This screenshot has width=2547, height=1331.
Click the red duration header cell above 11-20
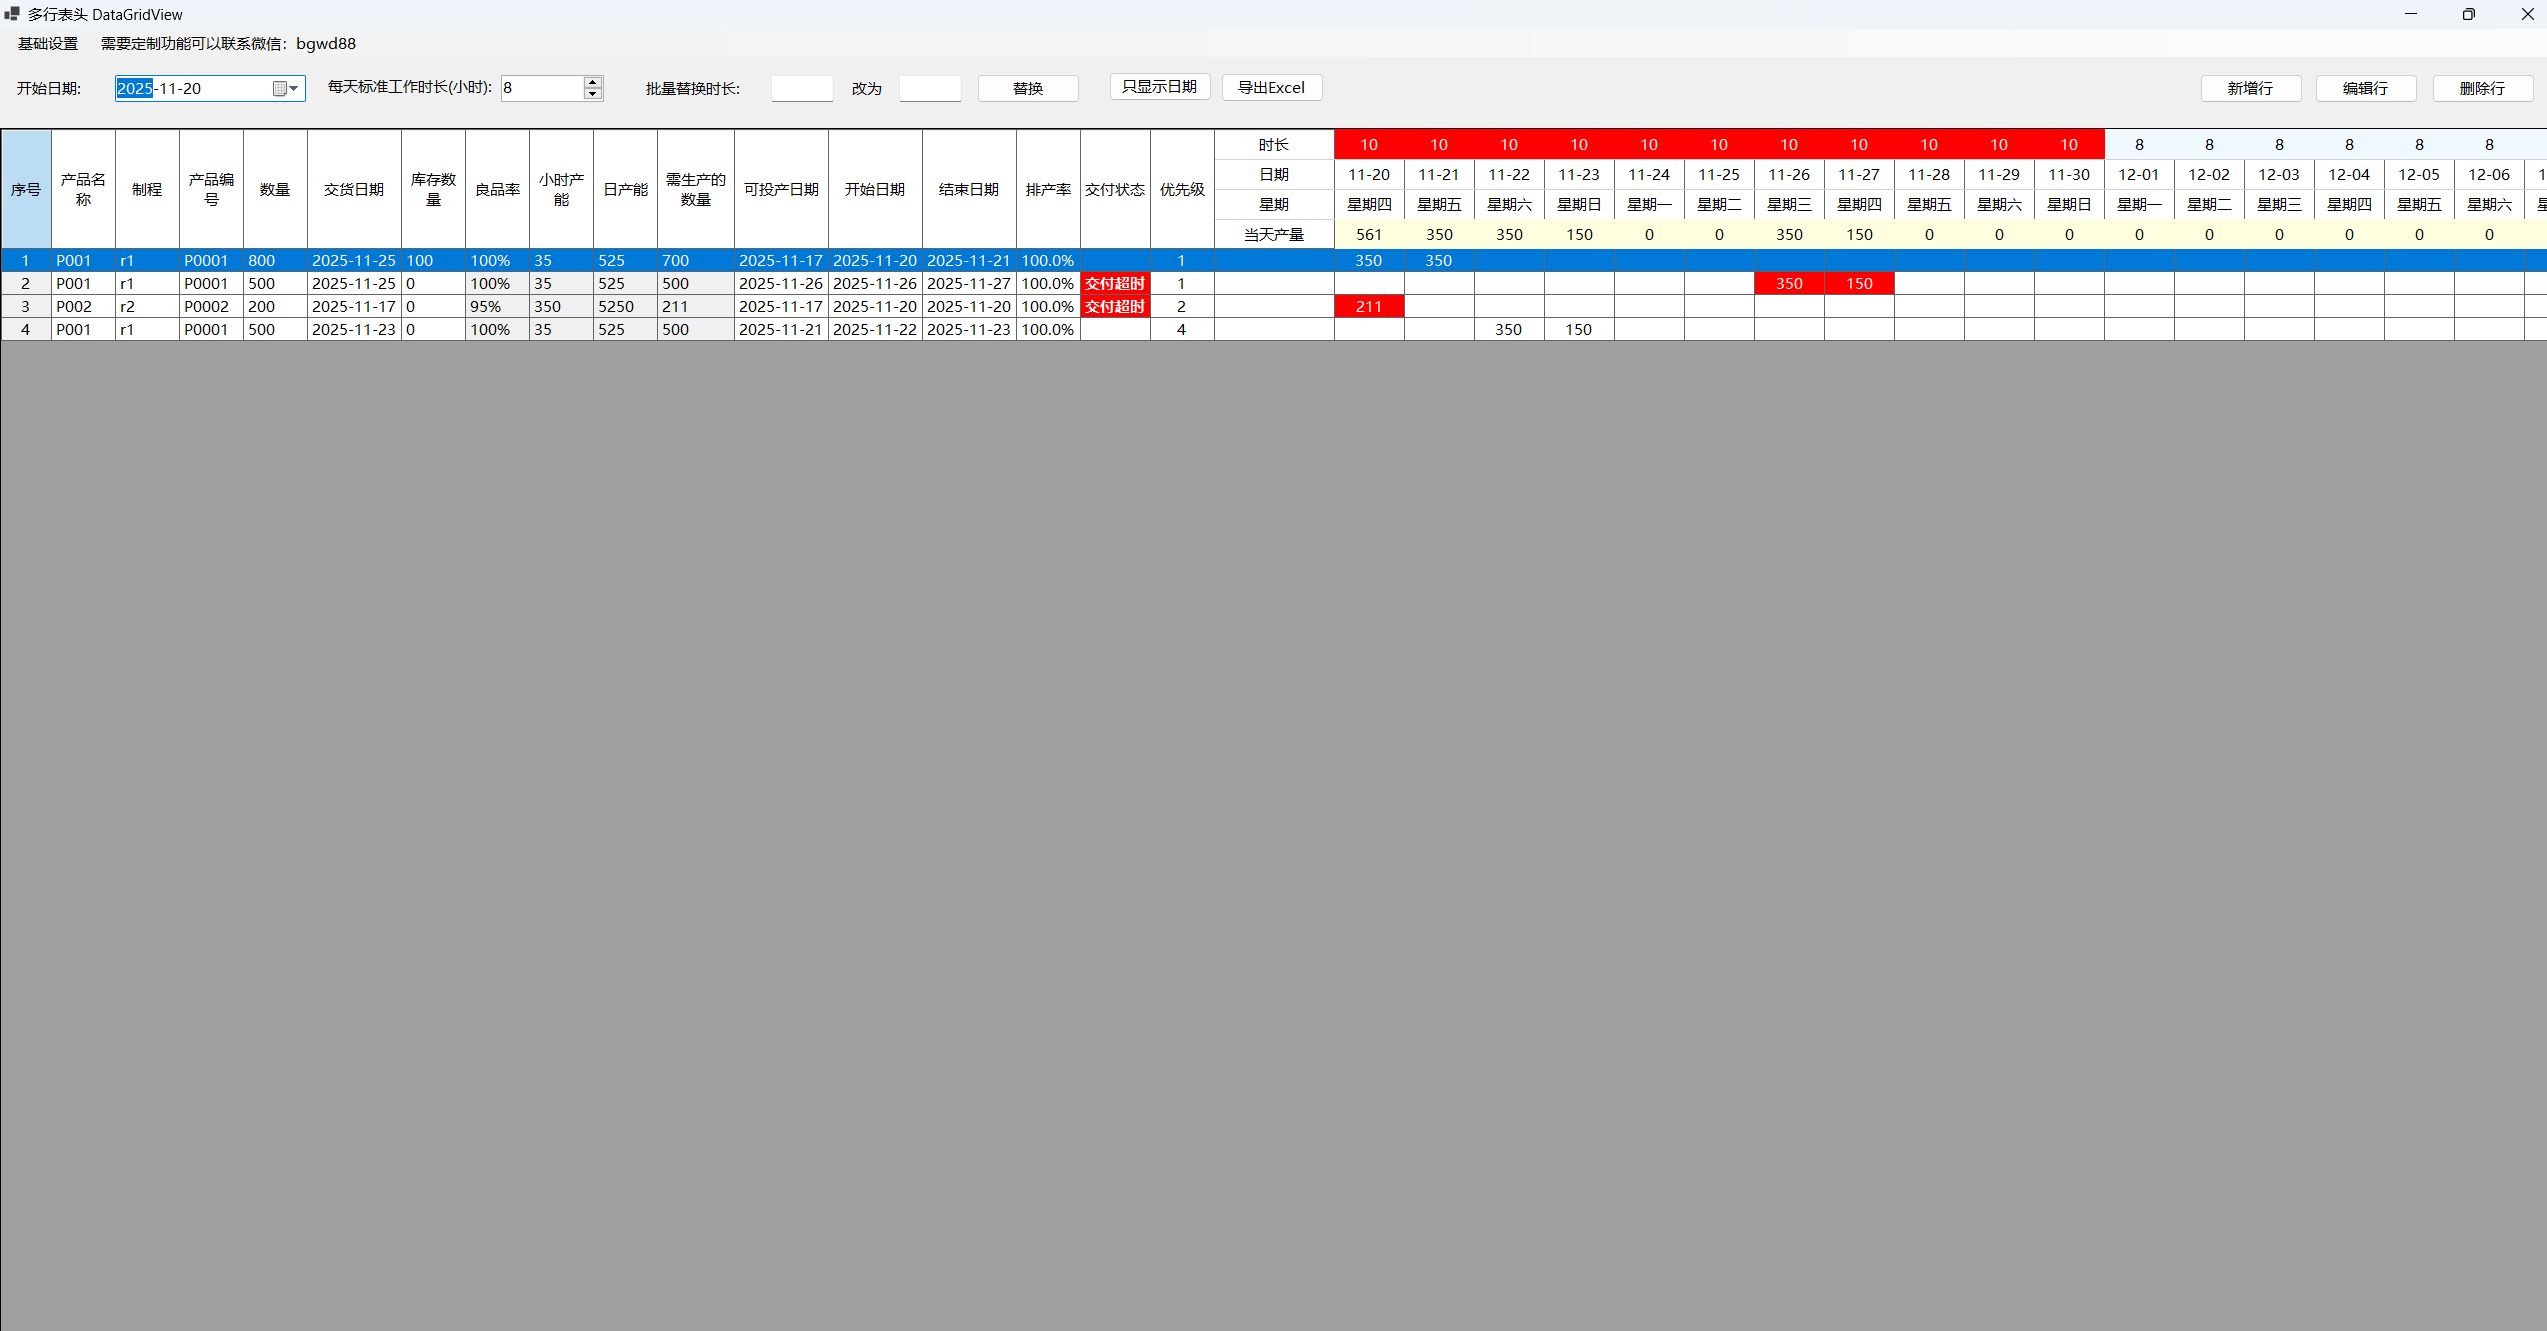tap(1368, 143)
